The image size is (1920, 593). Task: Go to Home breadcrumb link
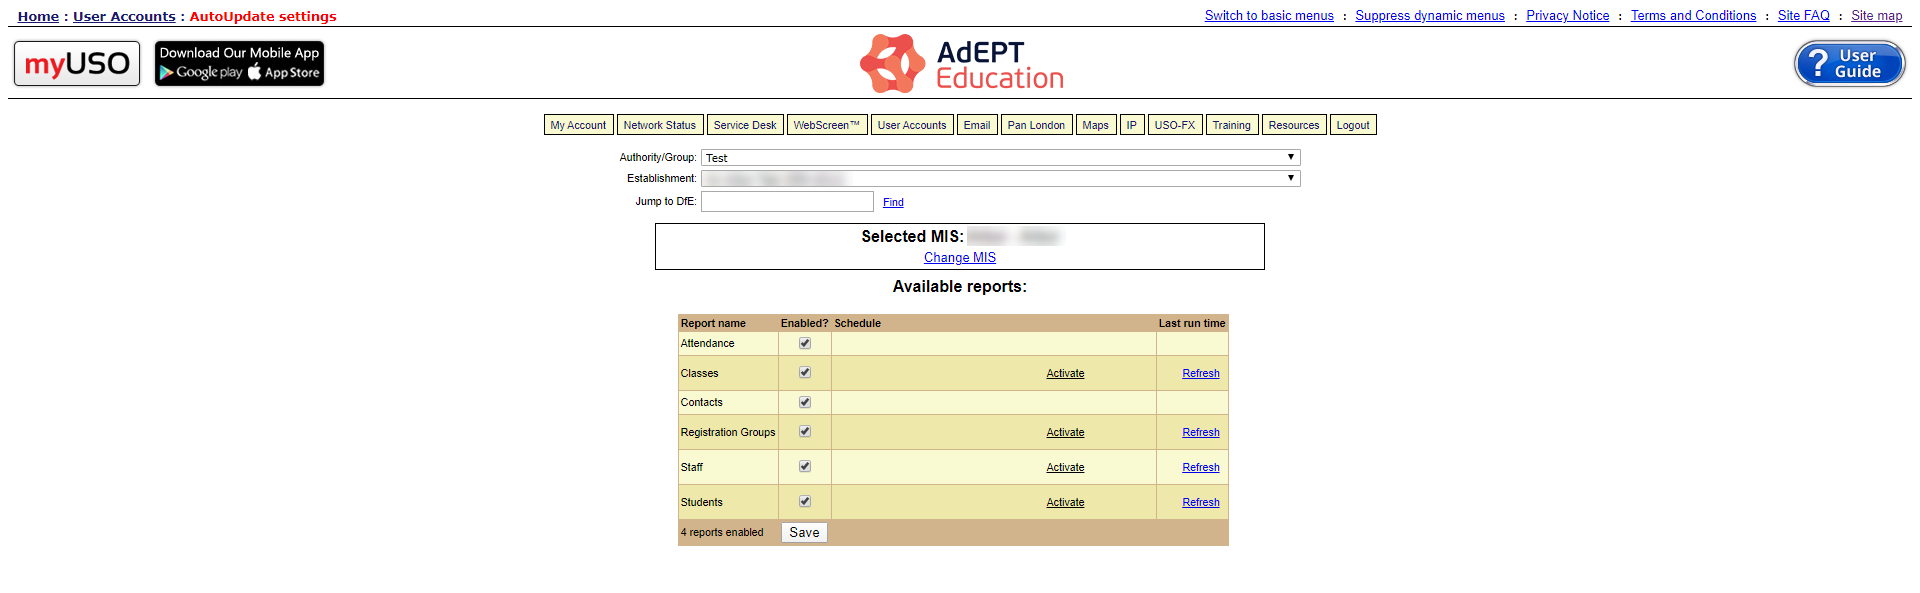(x=38, y=16)
